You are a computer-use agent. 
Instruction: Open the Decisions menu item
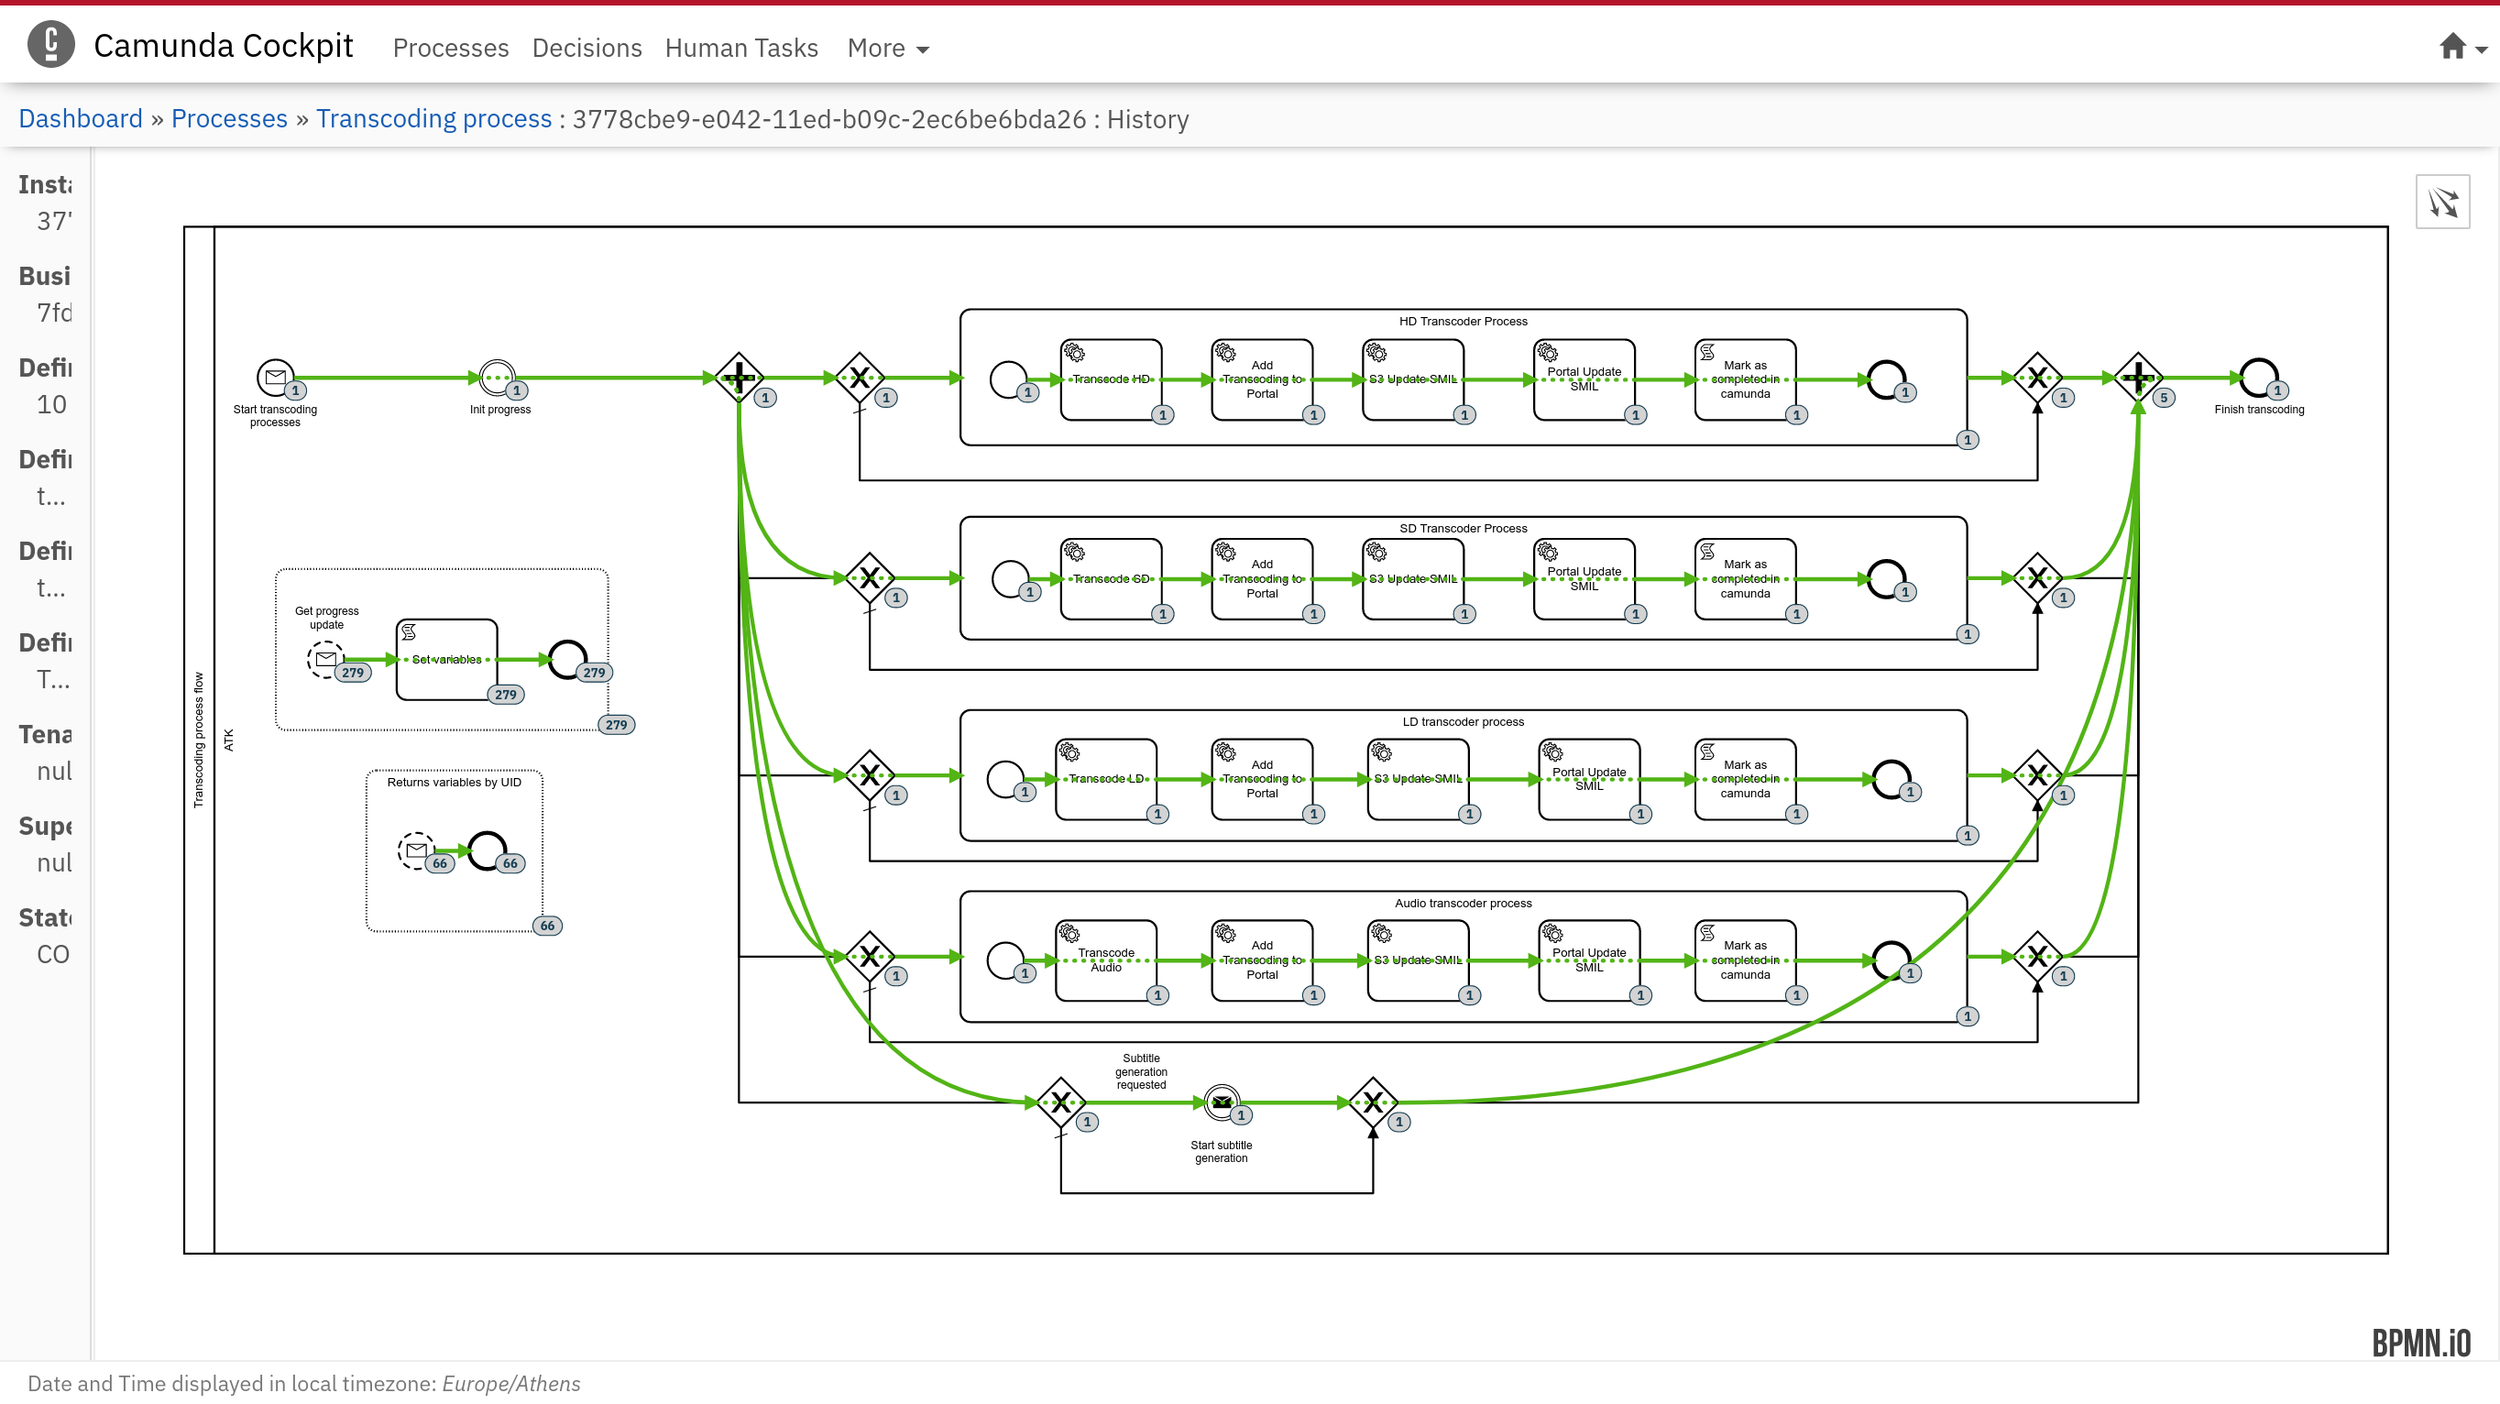(x=586, y=48)
